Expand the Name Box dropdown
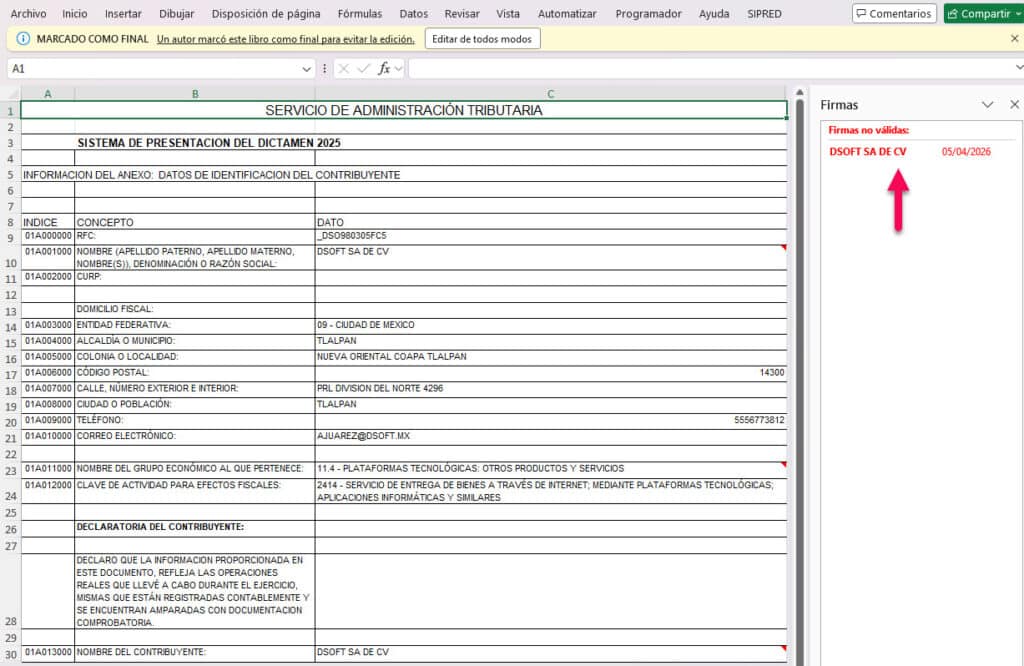The width and height of the screenshot is (1024, 666). coord(306,69)
